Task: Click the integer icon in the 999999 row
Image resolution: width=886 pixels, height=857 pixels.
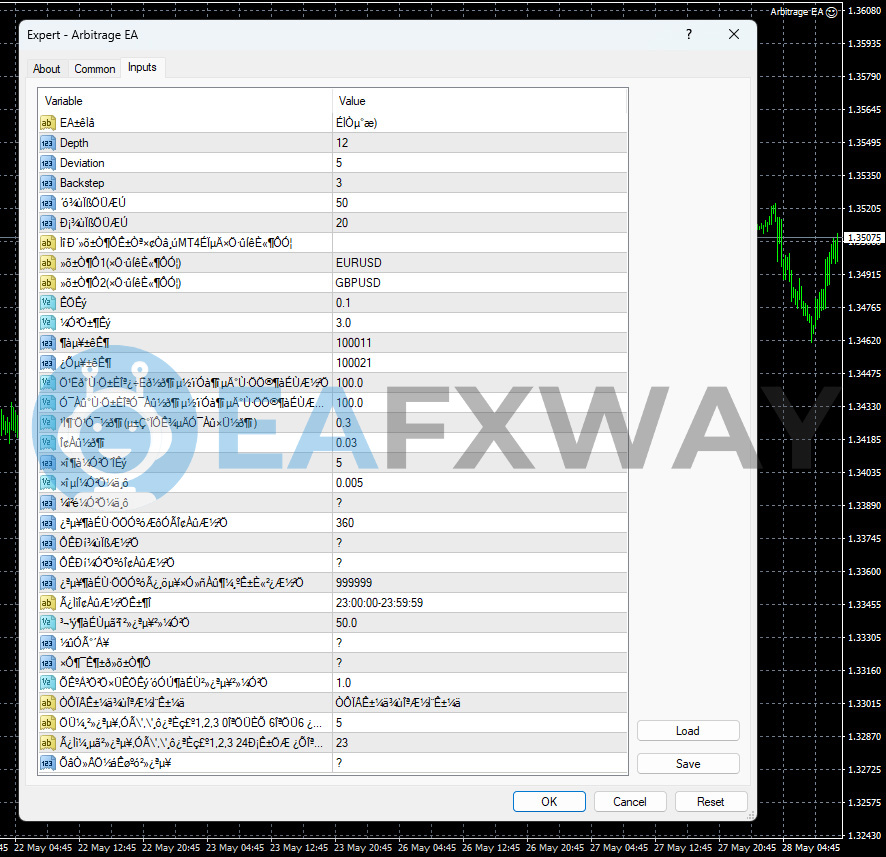Action: (x=47, y=583)
